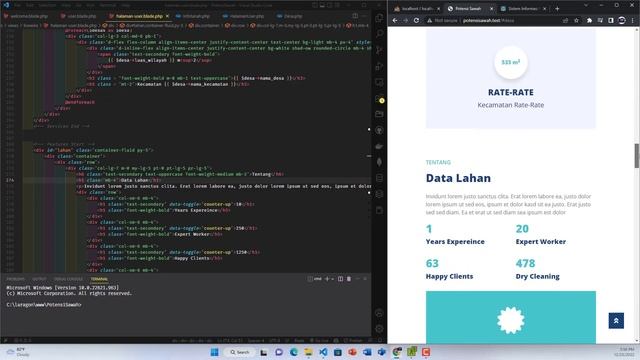The height and width of the screenshot is (360, 640).
Task: Open the Explorer view in VS Code activity bar
Action: click(x=379, y=18)
